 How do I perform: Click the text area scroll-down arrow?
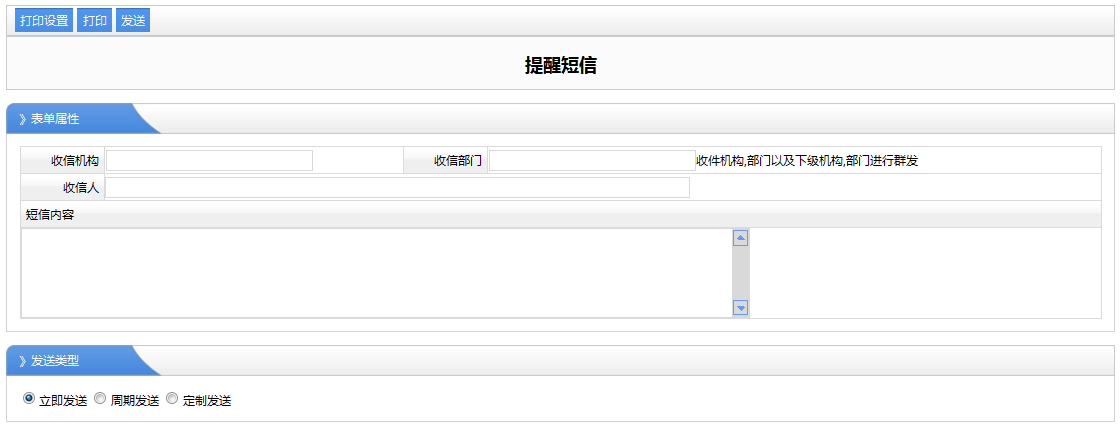[741, 308]
